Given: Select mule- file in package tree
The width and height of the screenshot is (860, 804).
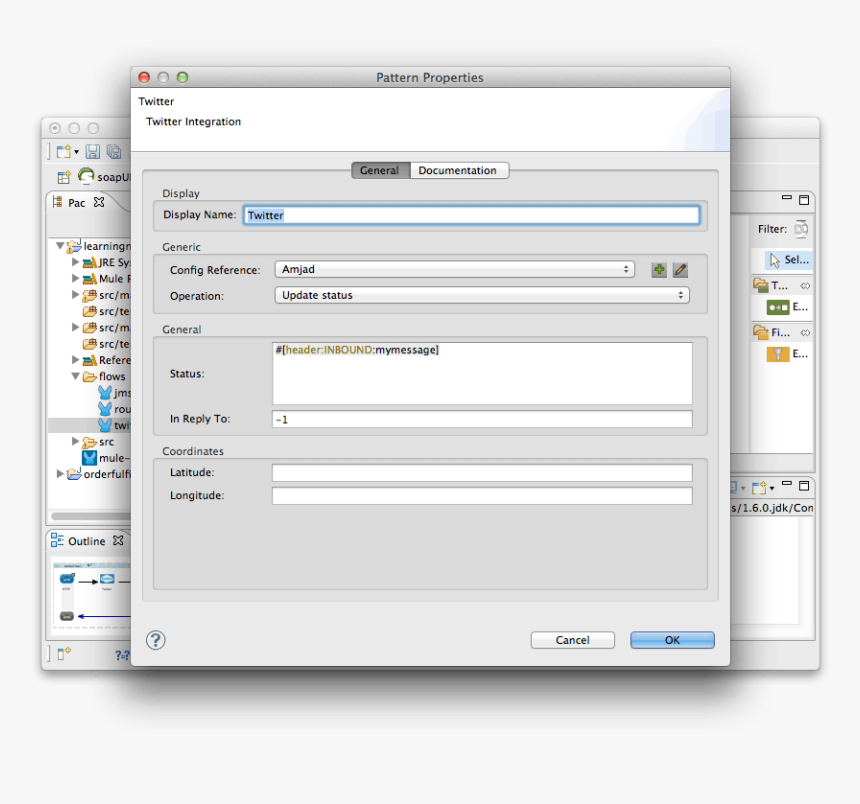Looking at the screenshot, I should click(106, 458).
